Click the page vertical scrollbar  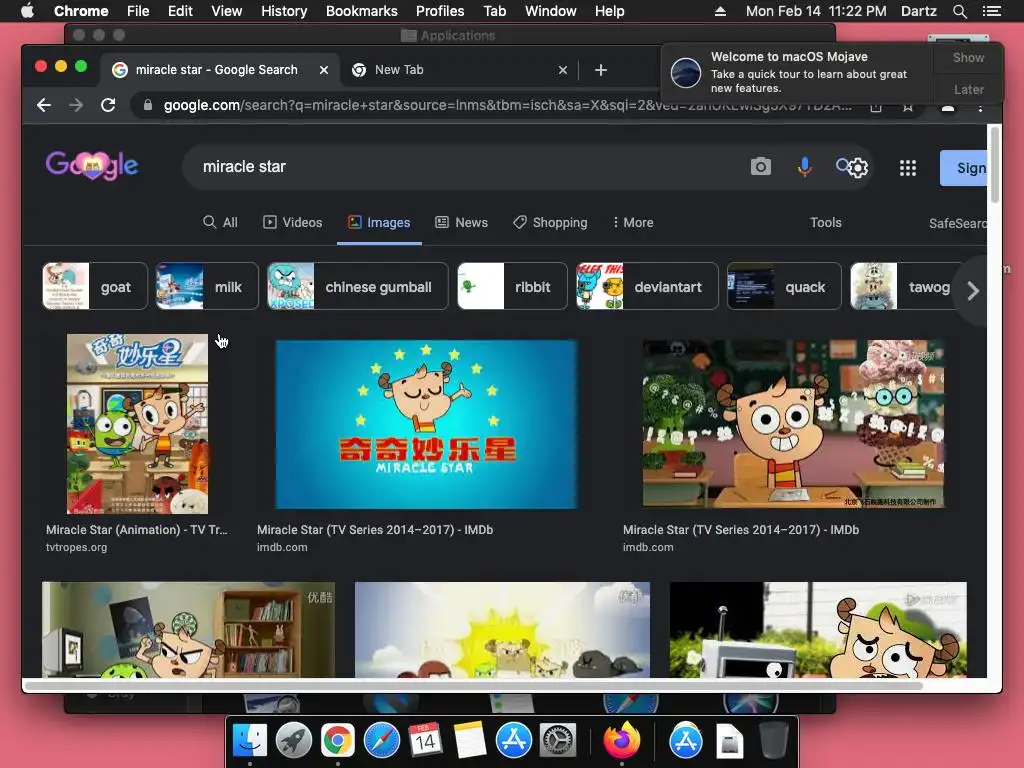(995, 165)
